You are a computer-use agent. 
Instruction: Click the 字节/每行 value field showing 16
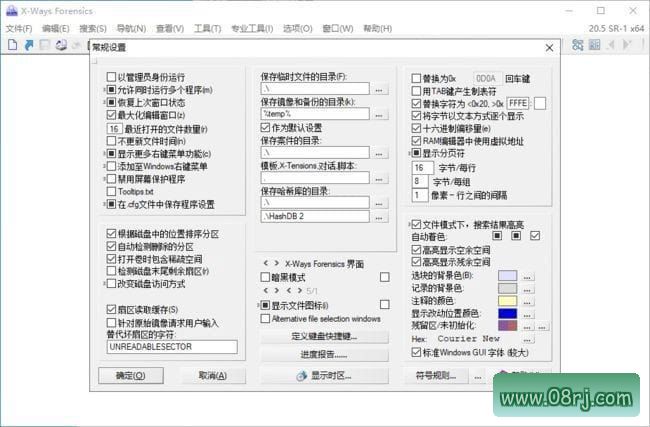coord(422,168)
